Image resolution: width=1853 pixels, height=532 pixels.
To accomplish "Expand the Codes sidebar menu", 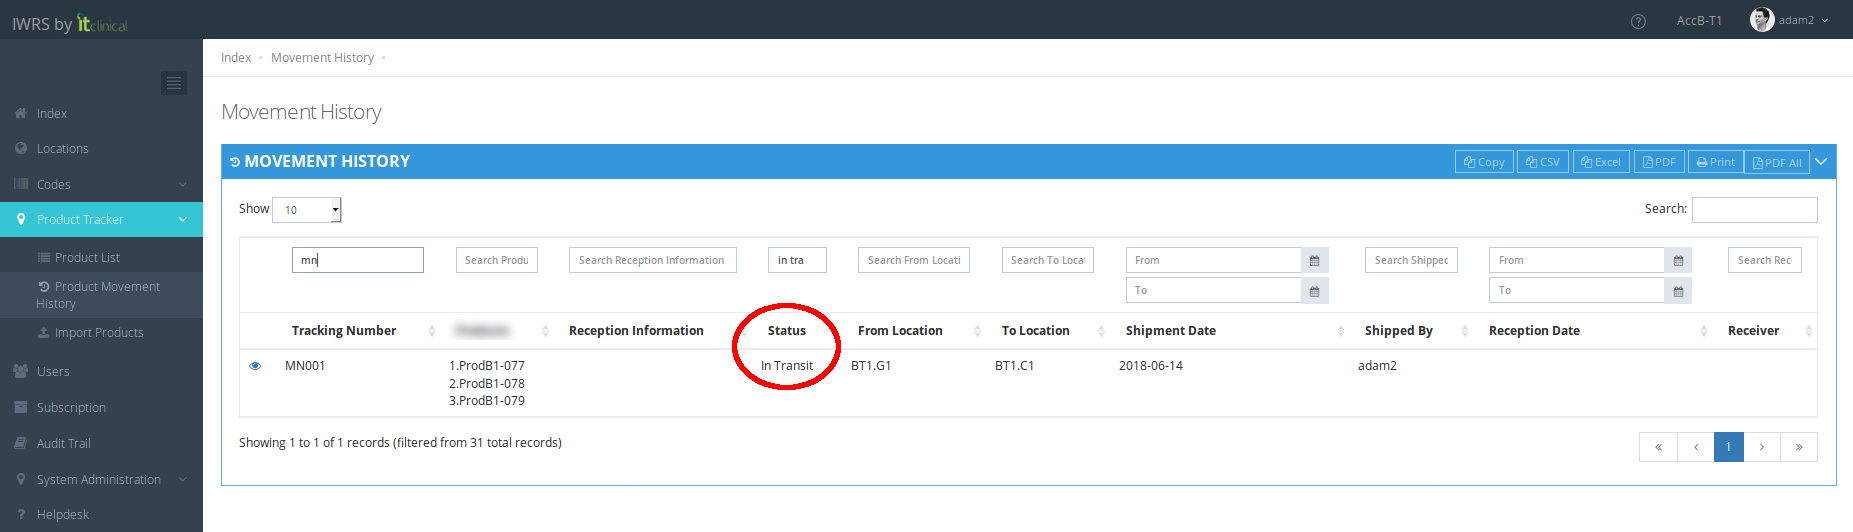I will coord(101,184).
